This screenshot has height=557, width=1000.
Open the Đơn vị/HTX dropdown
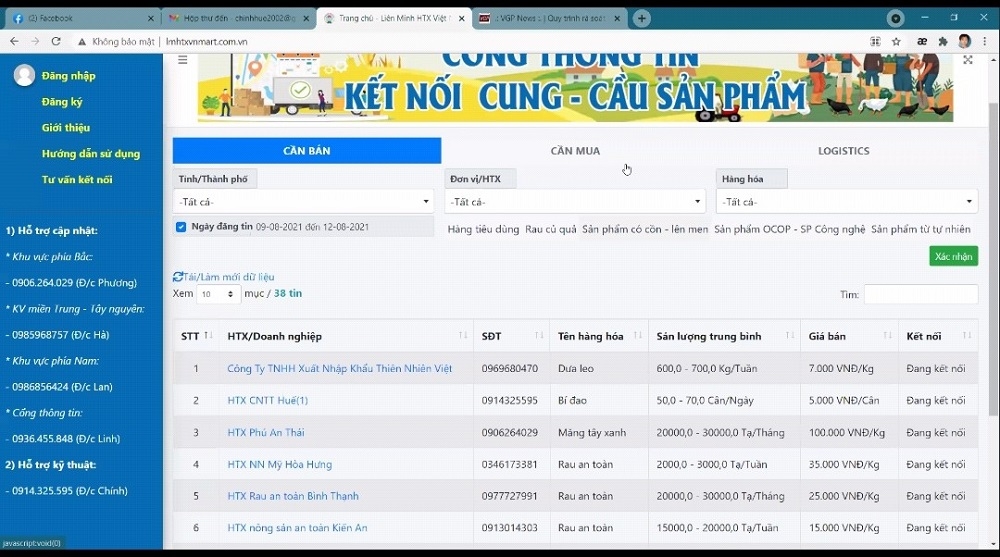575,202
